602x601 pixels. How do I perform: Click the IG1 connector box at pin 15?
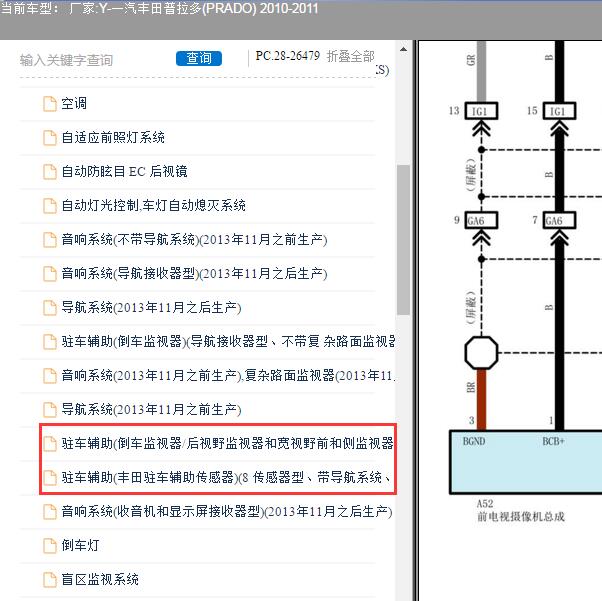559,111
